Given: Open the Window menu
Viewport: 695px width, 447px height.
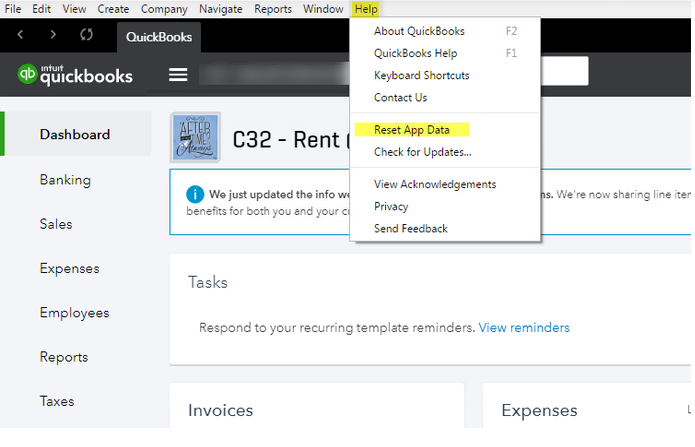Looking at the screenshot, I should point(323,9).
